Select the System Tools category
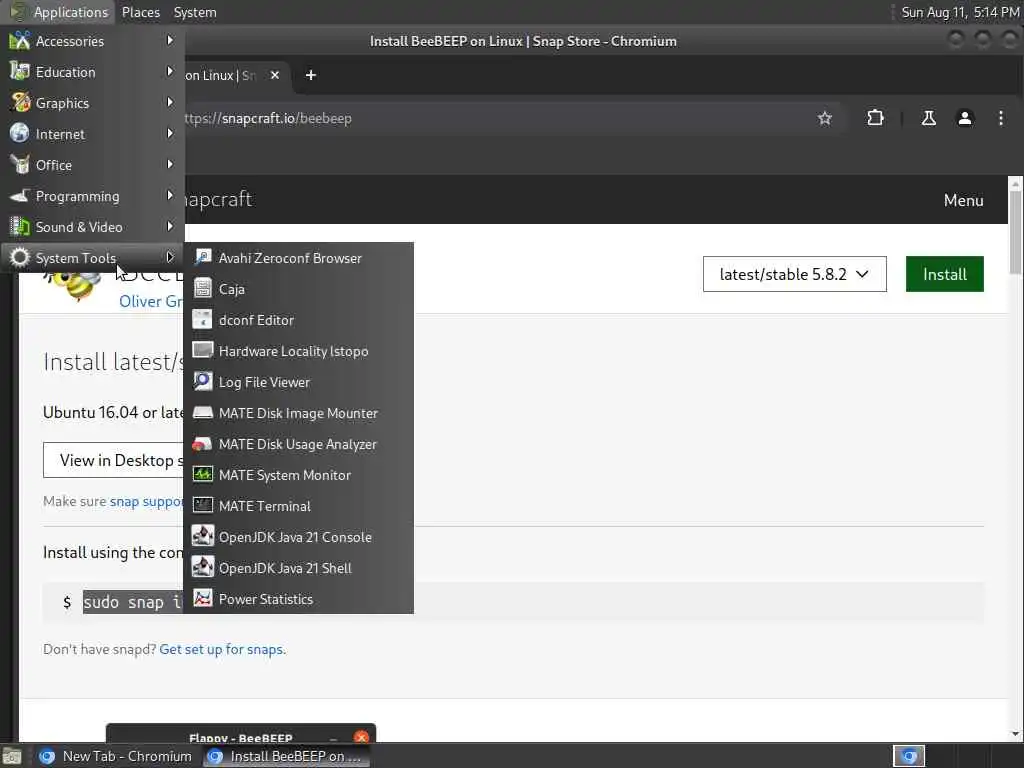The height and width of the screenshot is (768, 1024). pyautogui.click(x=92, y=258)
